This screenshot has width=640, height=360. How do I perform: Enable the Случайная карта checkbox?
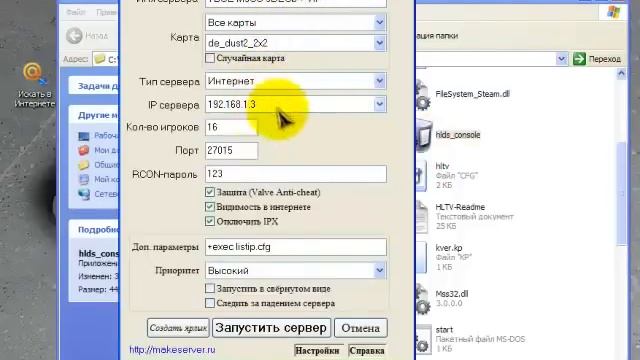point(210,58)
